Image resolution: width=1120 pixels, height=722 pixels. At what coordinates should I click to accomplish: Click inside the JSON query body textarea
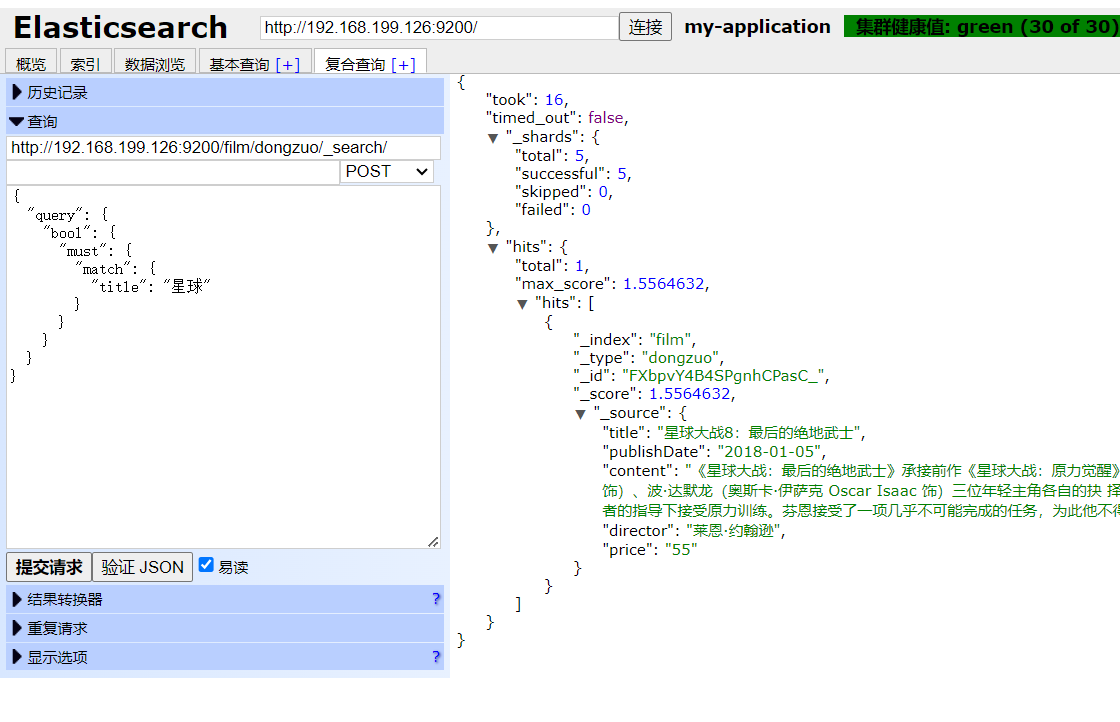click(224, 367)
